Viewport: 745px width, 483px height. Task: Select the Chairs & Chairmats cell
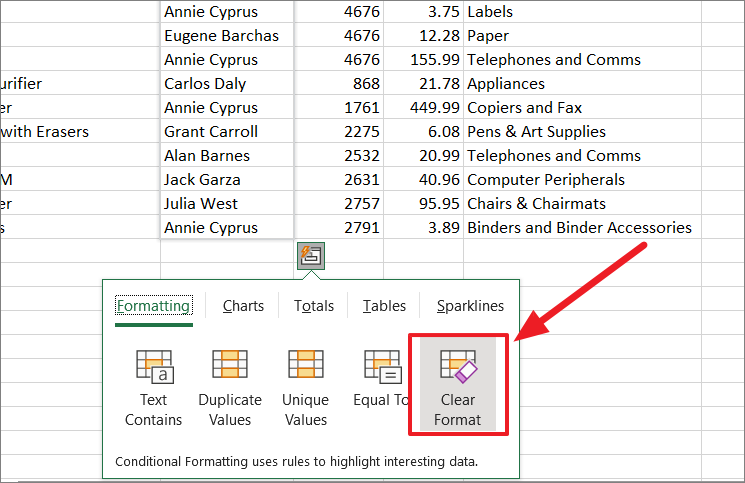pos(582,203)
